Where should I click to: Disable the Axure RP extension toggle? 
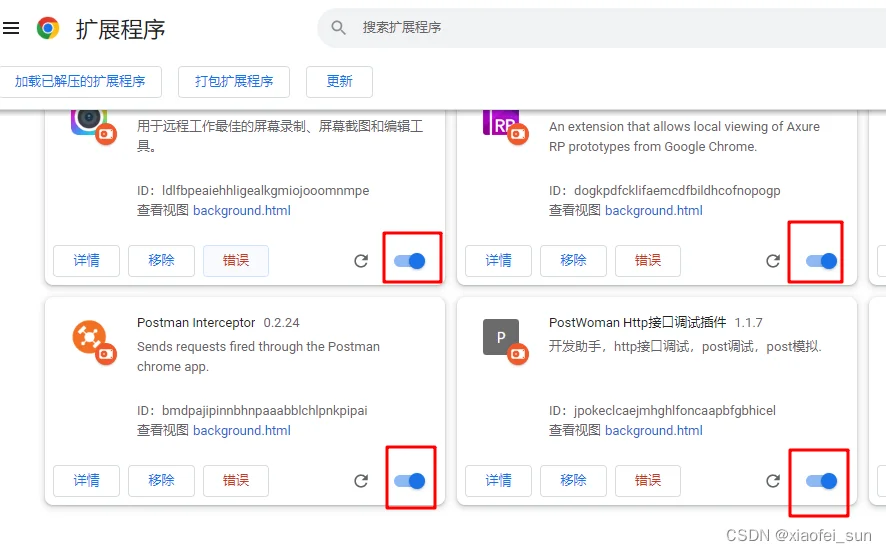[x=822, y=261]
